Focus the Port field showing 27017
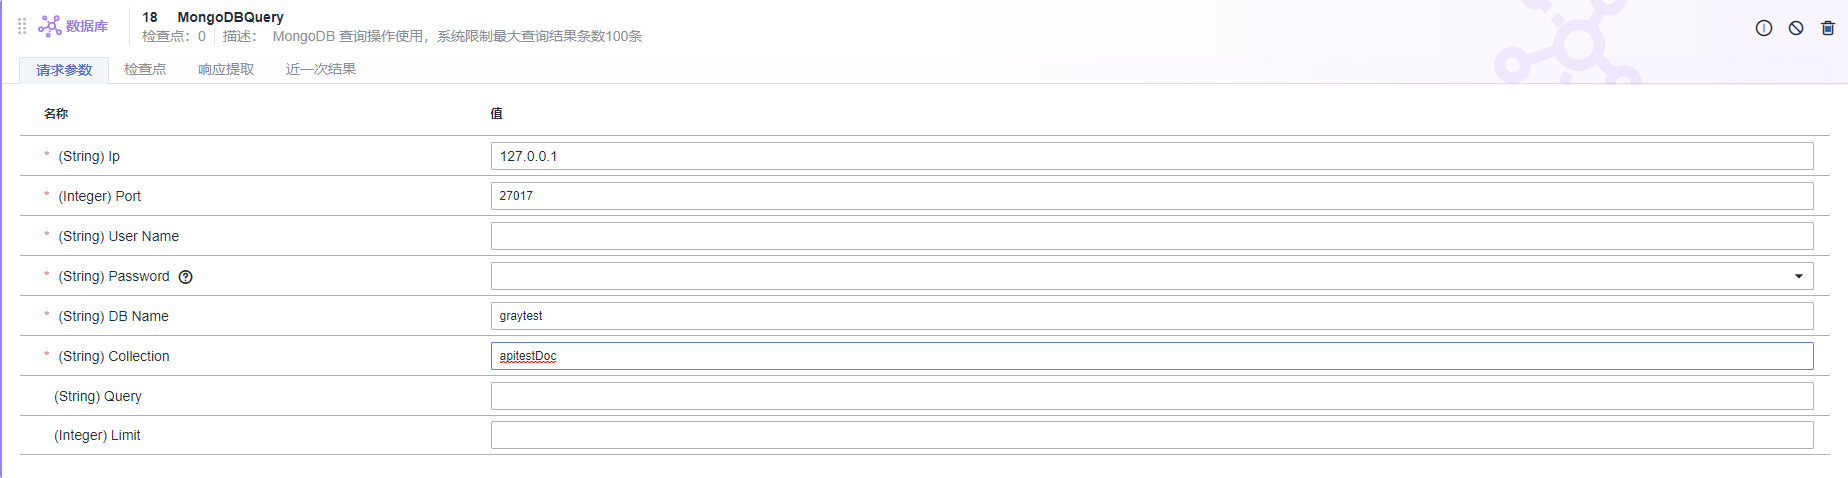 (x=1151, y=196)
